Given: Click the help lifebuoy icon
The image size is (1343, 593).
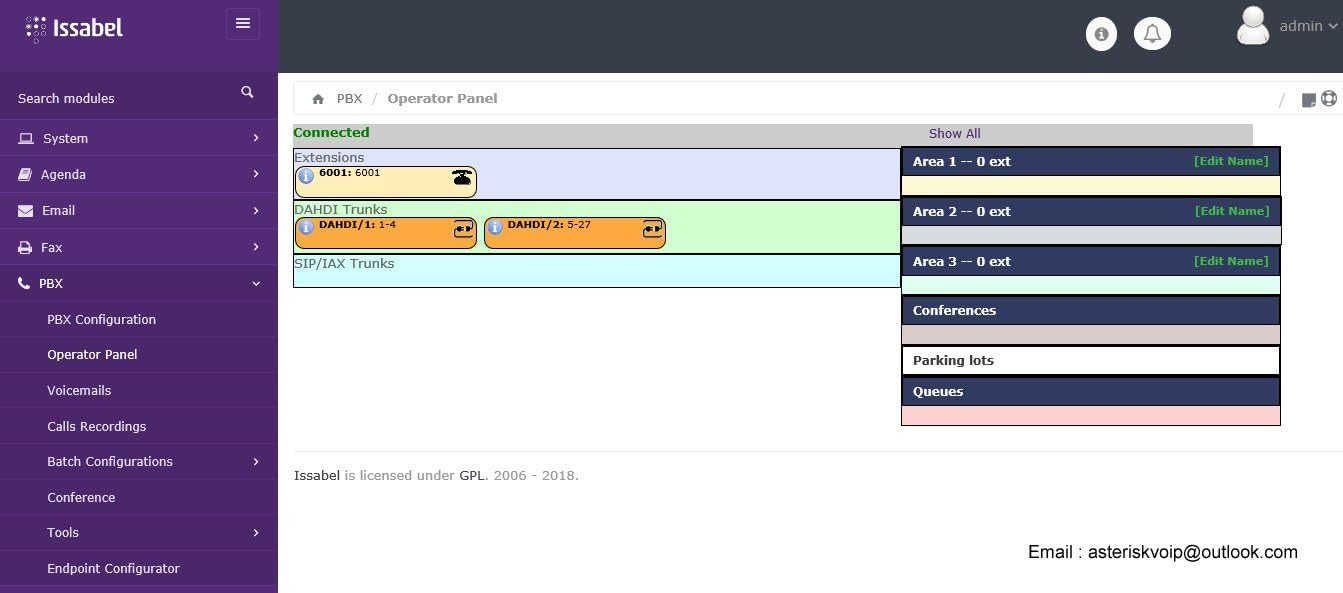Looking at the screenshot, I should (1328, 98).
